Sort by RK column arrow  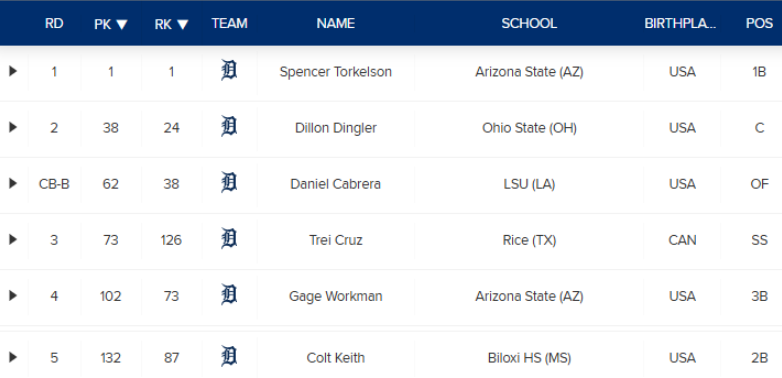(183, 24)
